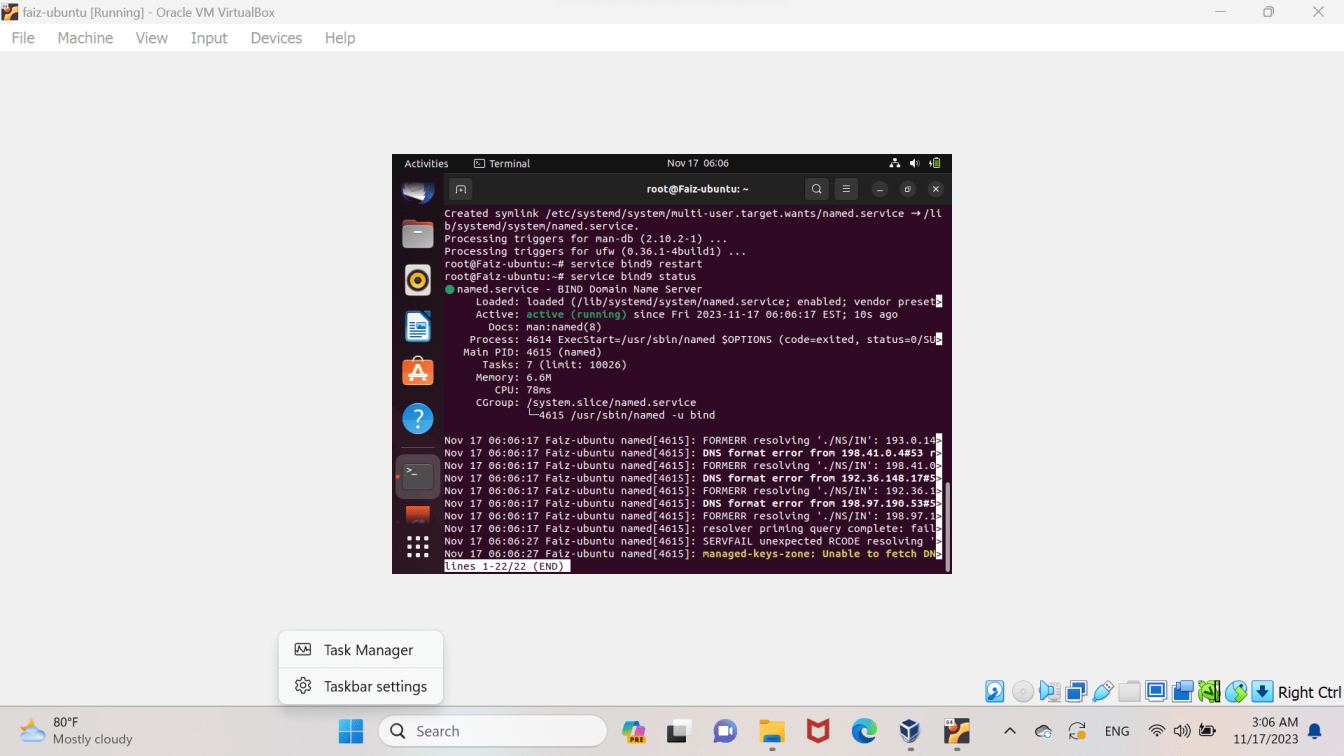Click the sync update tray icon
This screenshot has height=756, width=1344.
(x=1077, y=731)
